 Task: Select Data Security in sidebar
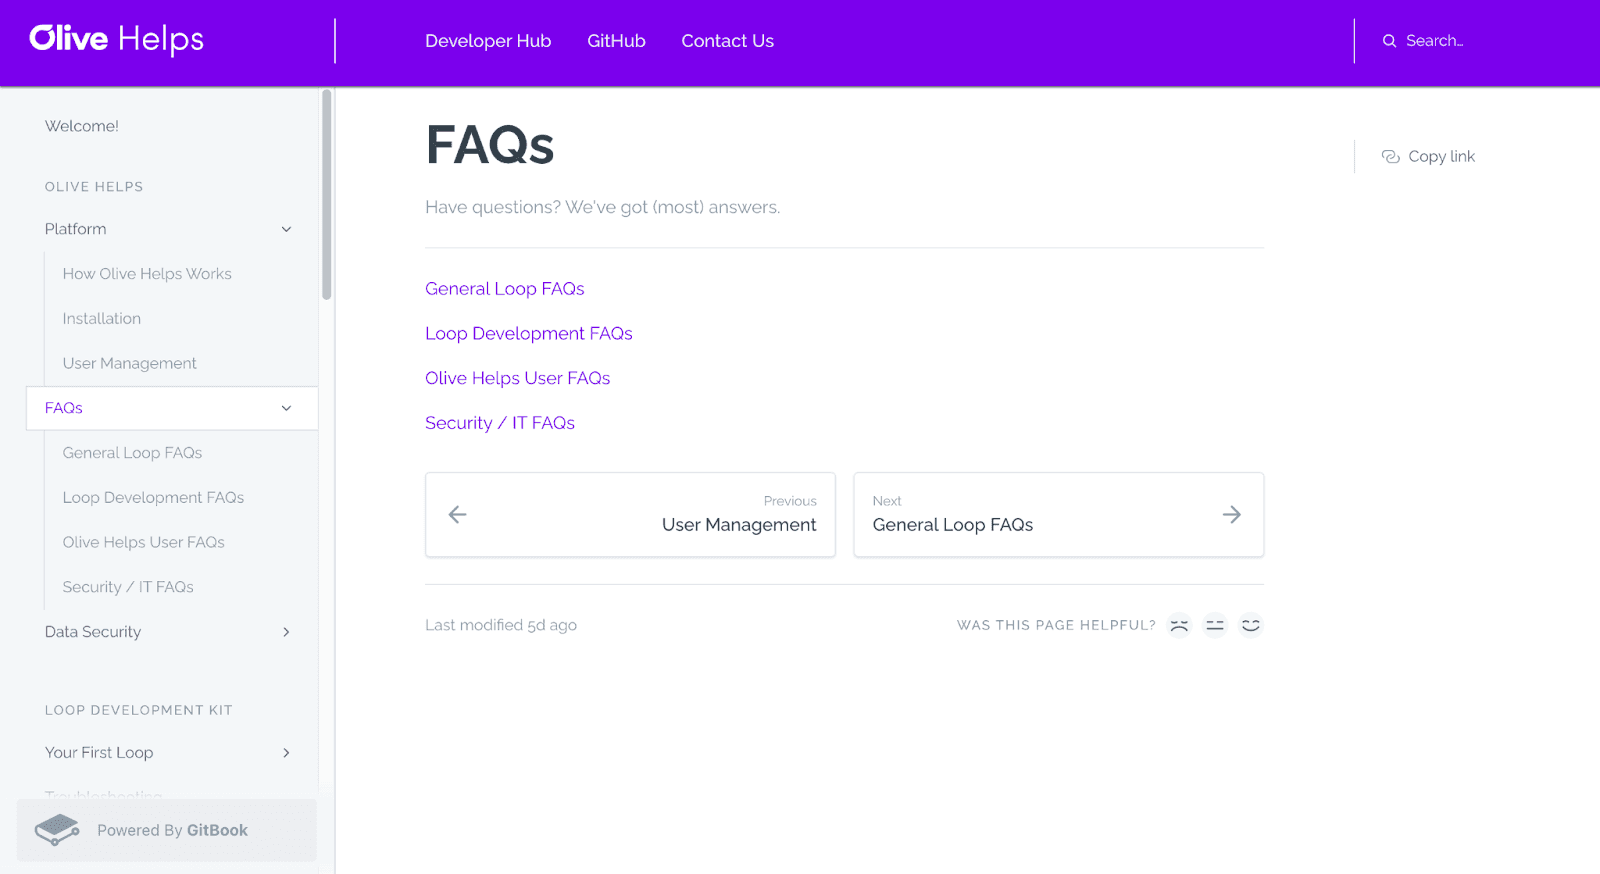93,632
